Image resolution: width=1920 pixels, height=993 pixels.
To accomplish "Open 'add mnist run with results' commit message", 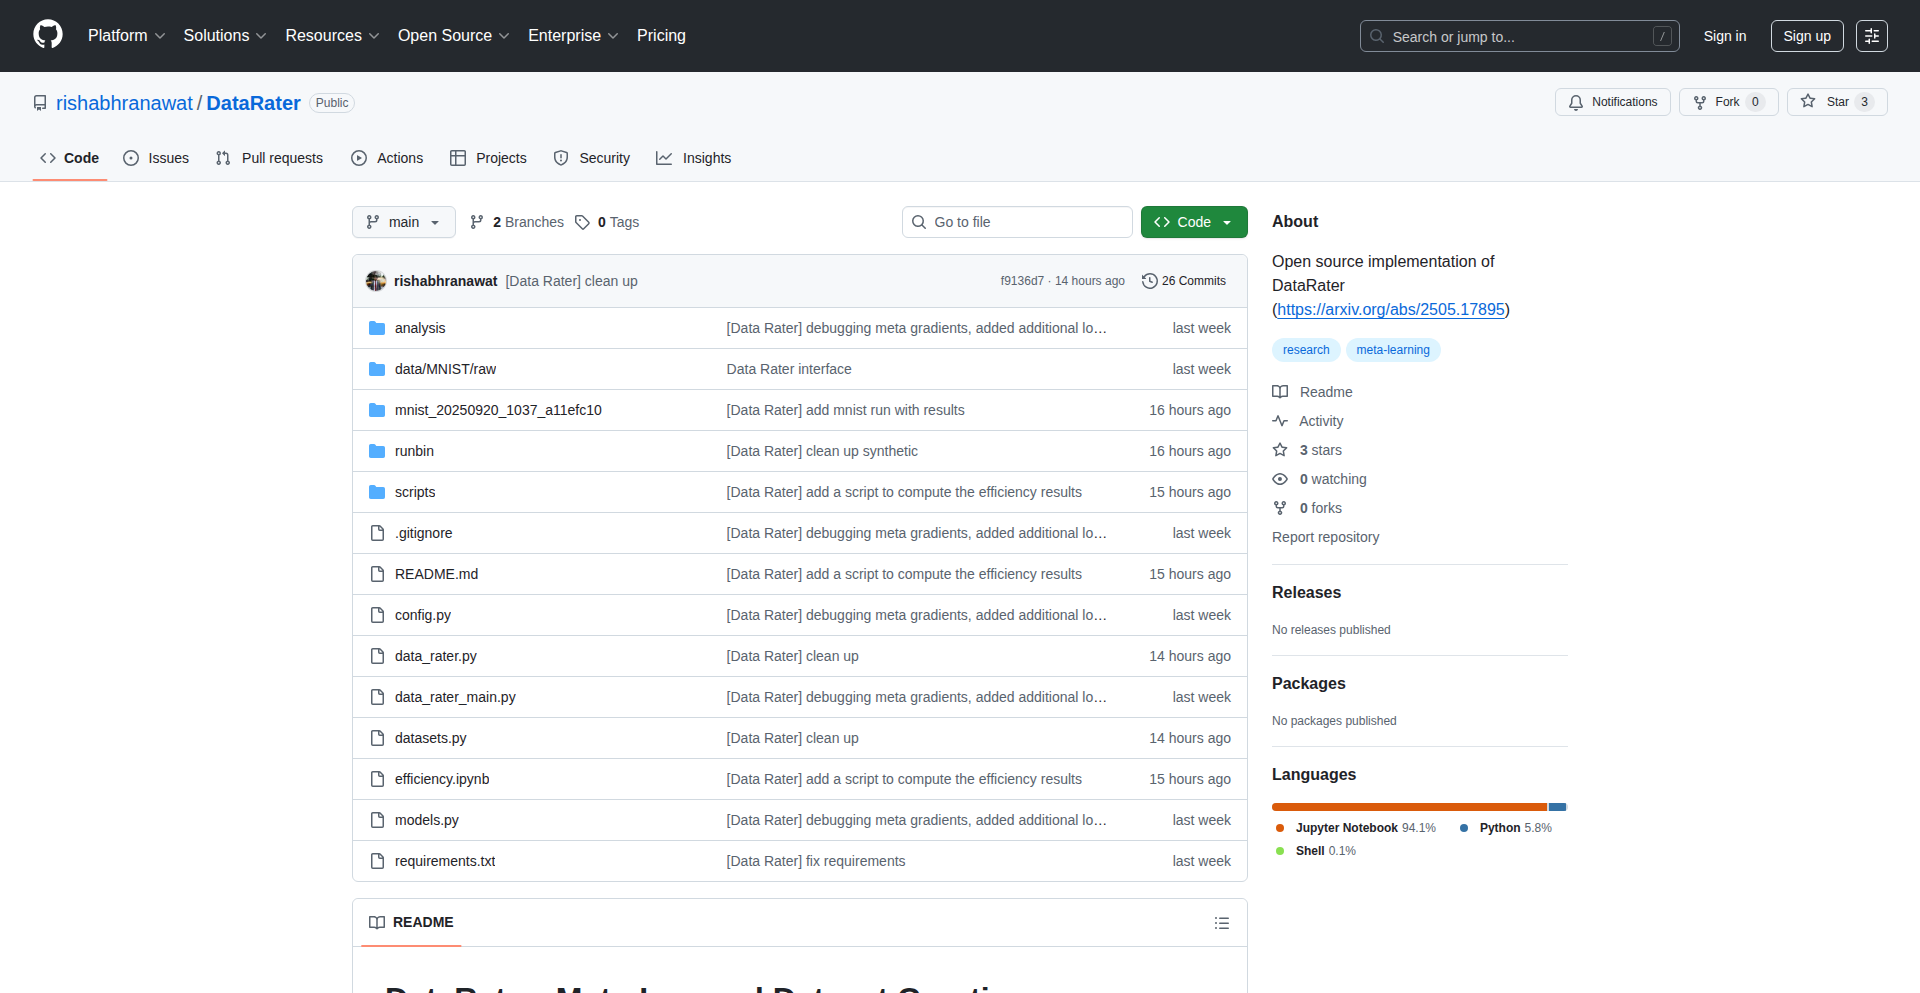I will [846, 410].
